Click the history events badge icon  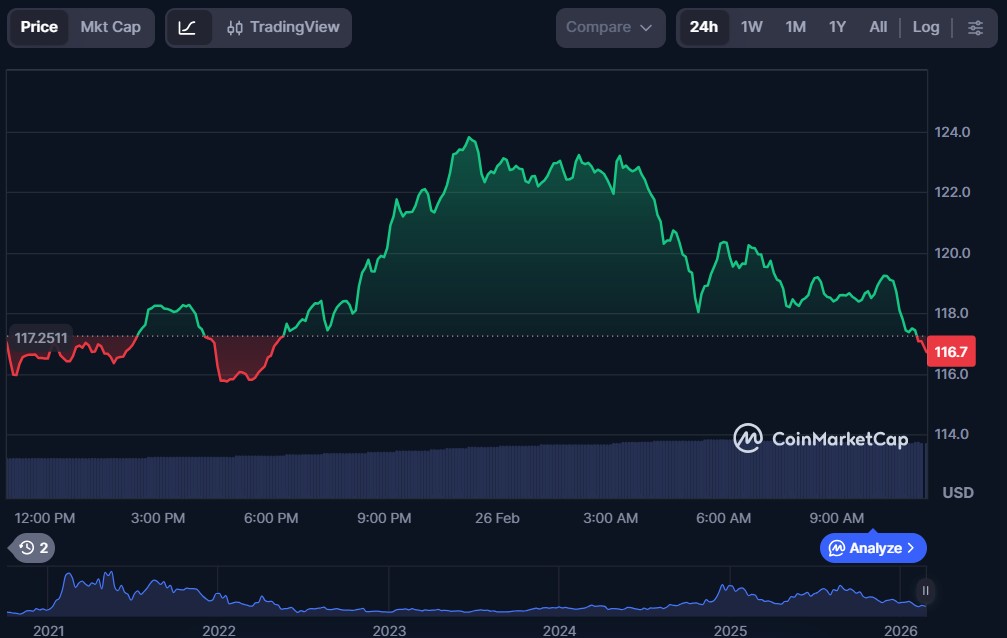pyautogui.click(x=33, y=547)
